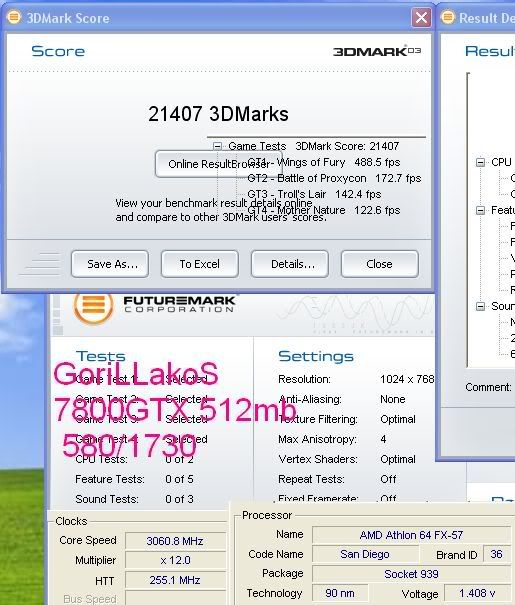Select GT2 - Battle of Proxycon result row

tap(334, 178)
